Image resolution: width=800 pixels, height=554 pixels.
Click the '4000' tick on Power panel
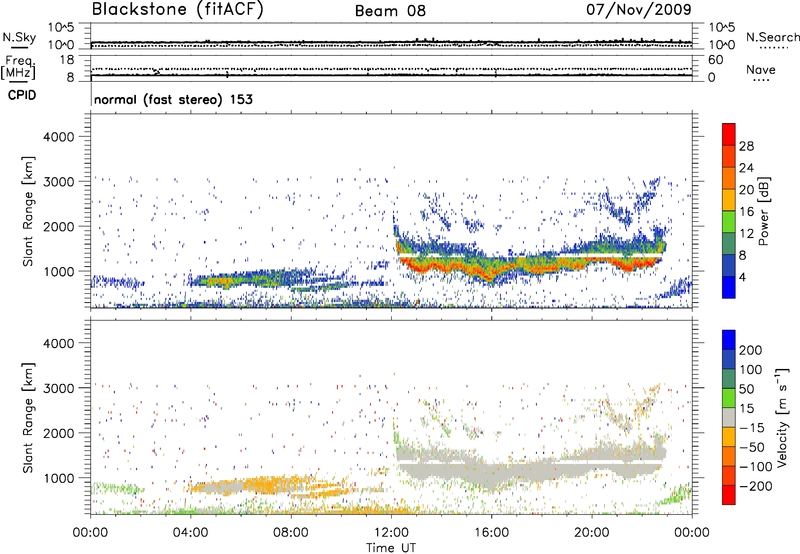click(58, 137)
